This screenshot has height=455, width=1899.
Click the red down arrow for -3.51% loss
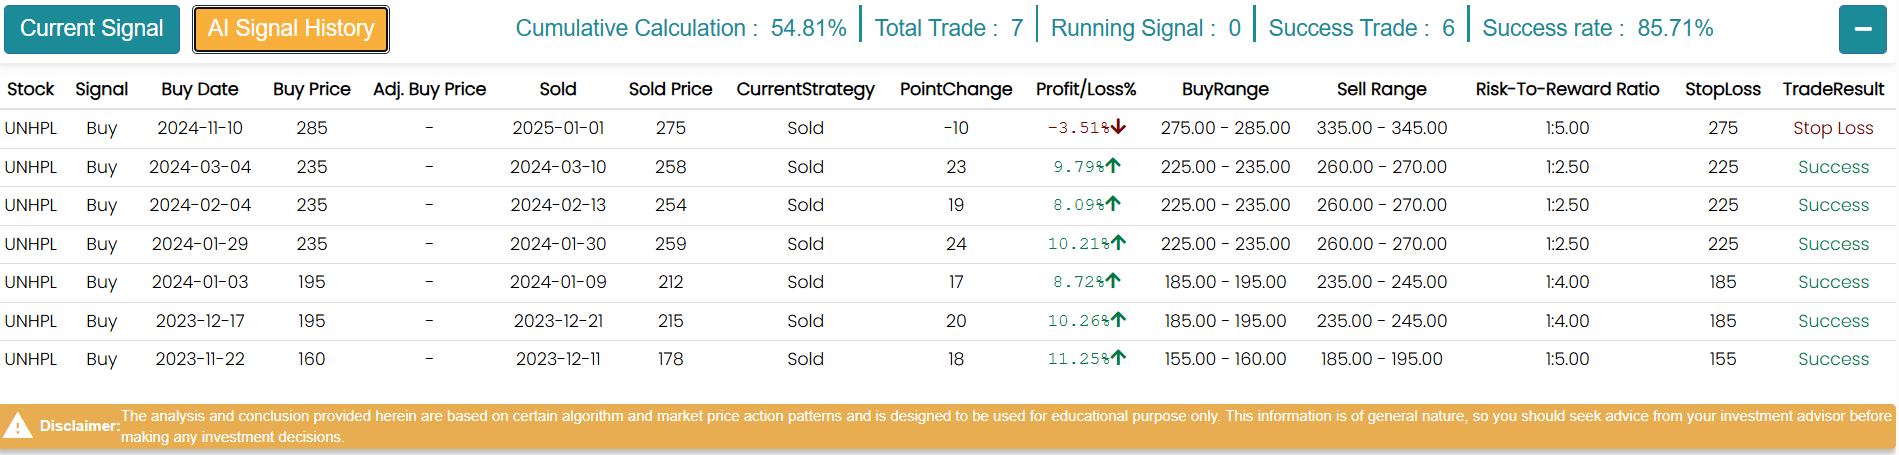1118,127
